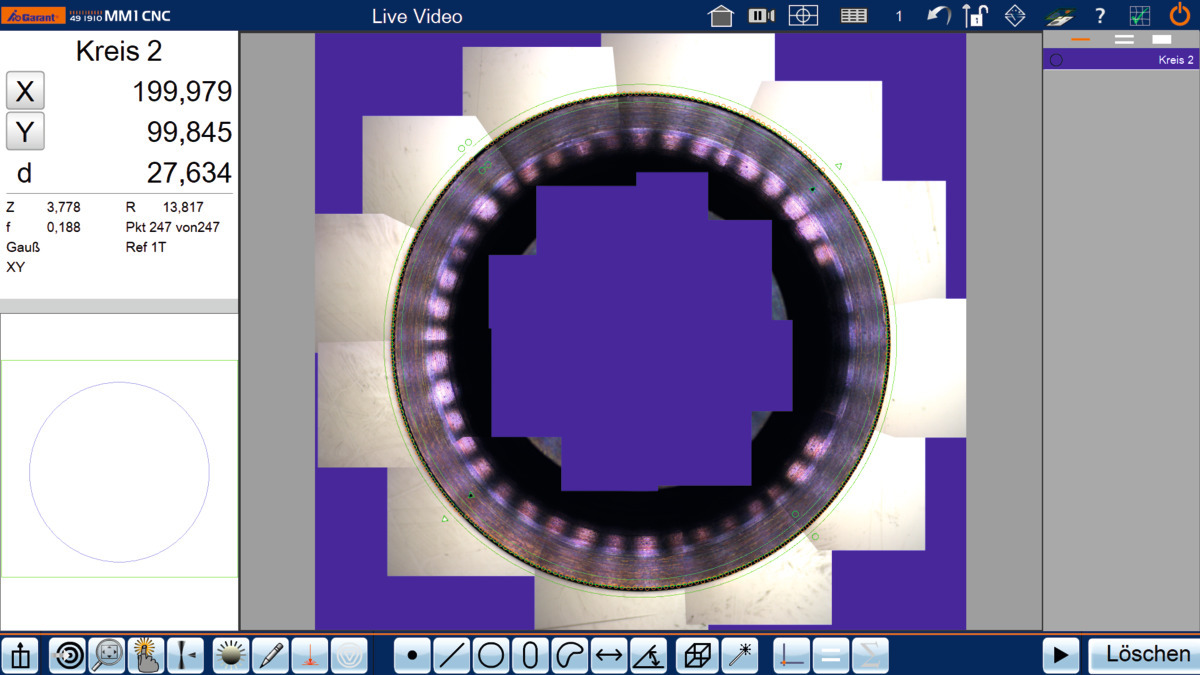Image resolution: width=1200 pixels, height=675 pixels.
Task: Go to home screen via house icon
Action: (721, 16)
